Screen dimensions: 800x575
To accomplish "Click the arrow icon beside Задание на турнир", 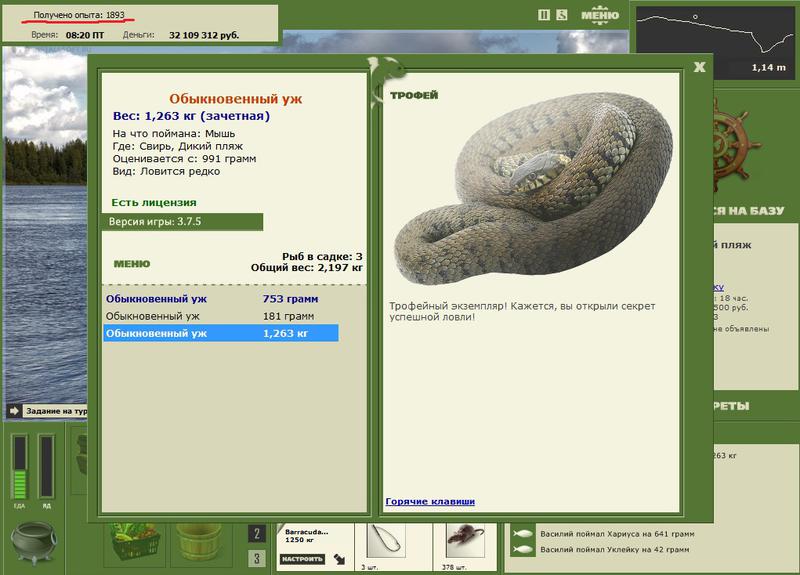I will [x=14, y=411].
